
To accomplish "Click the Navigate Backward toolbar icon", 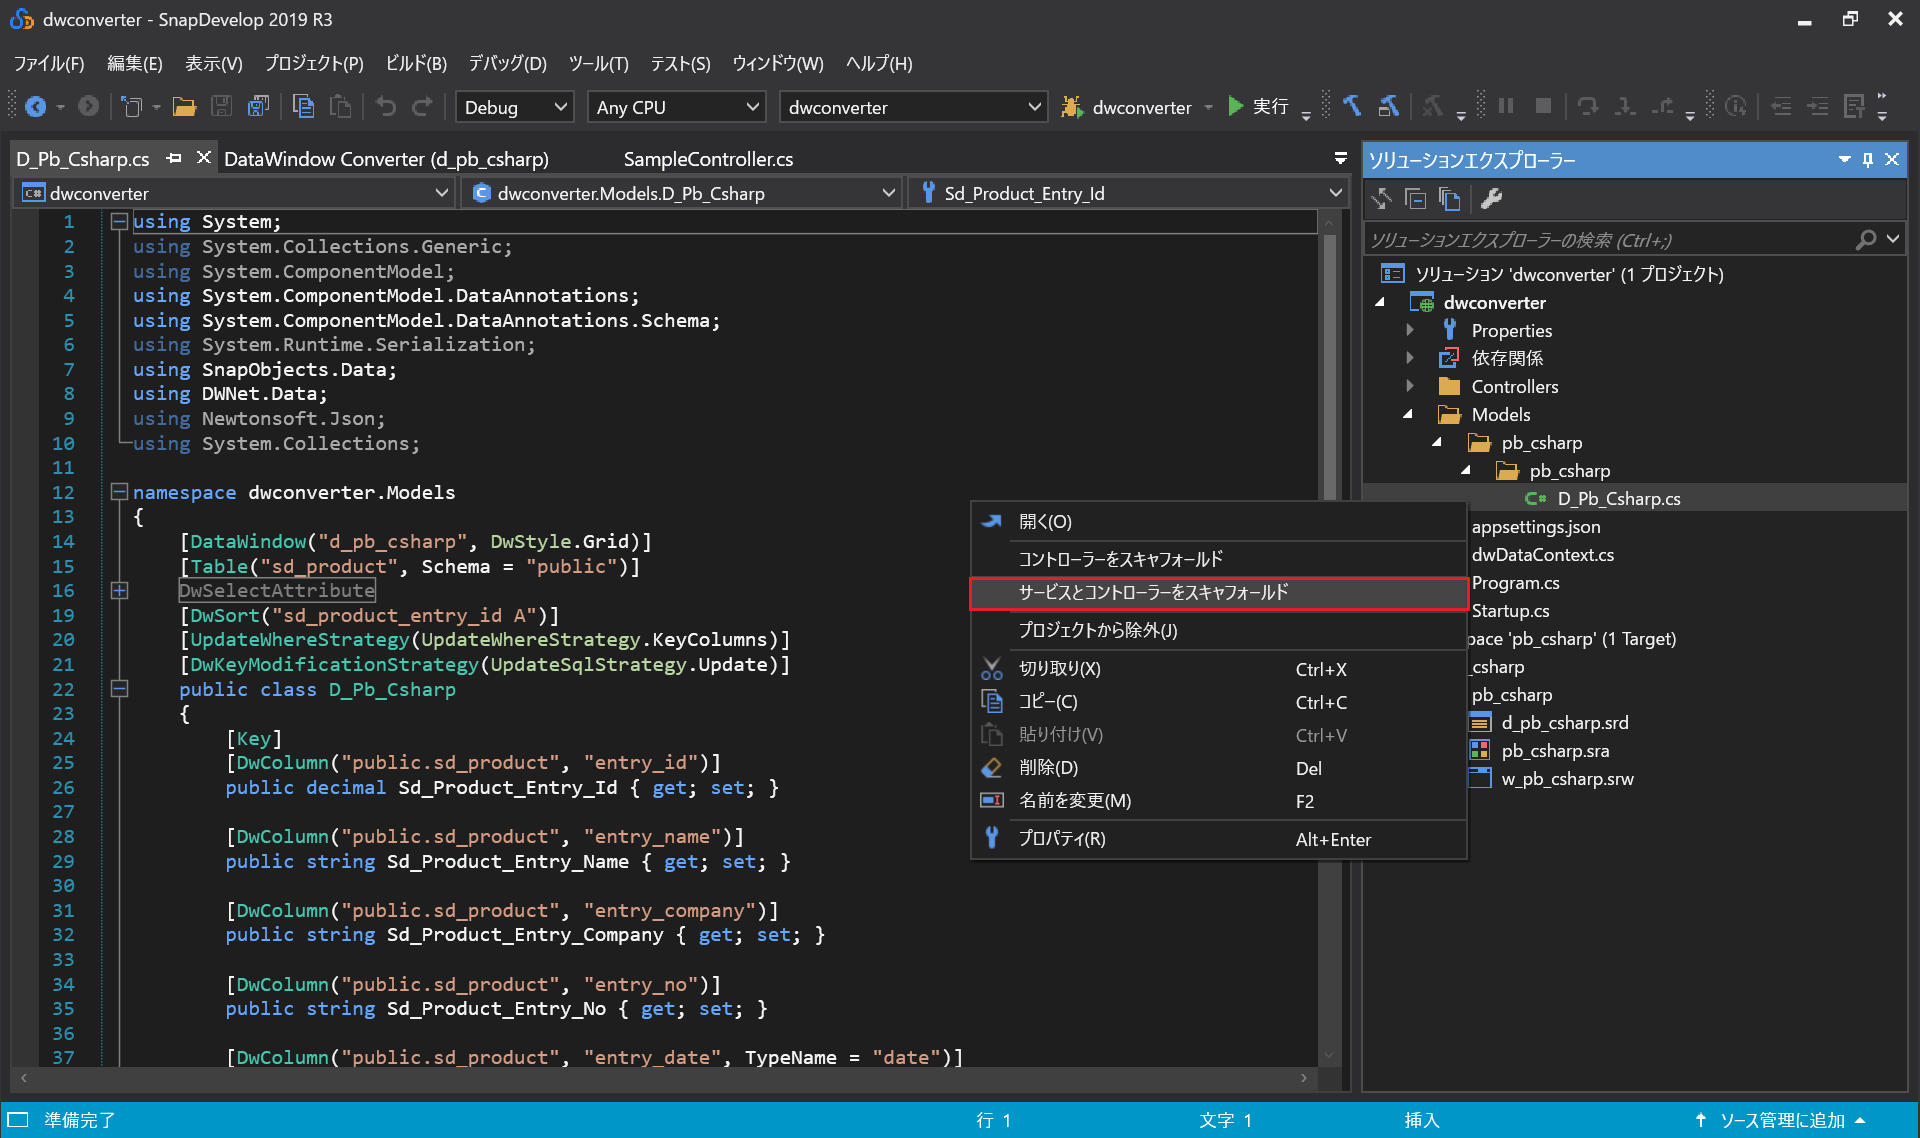I will coord(35,107).
